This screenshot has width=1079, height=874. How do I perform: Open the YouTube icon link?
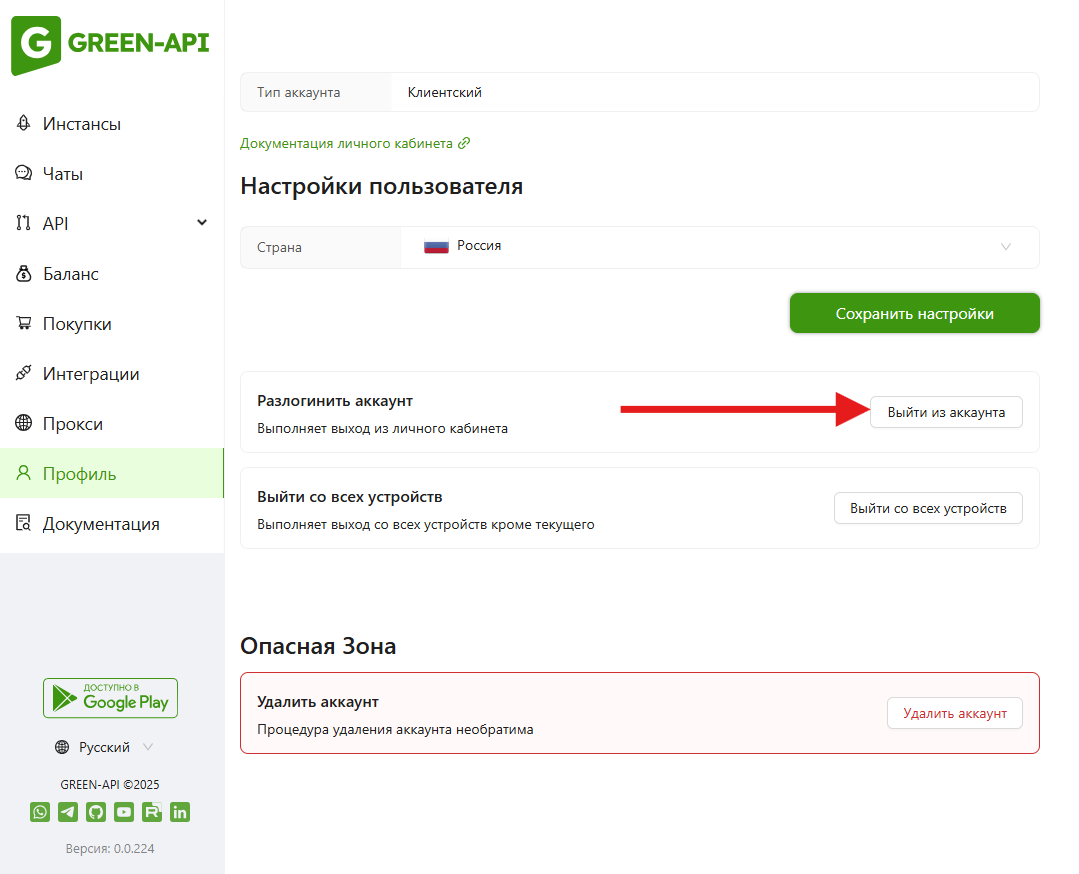(124, 812)
